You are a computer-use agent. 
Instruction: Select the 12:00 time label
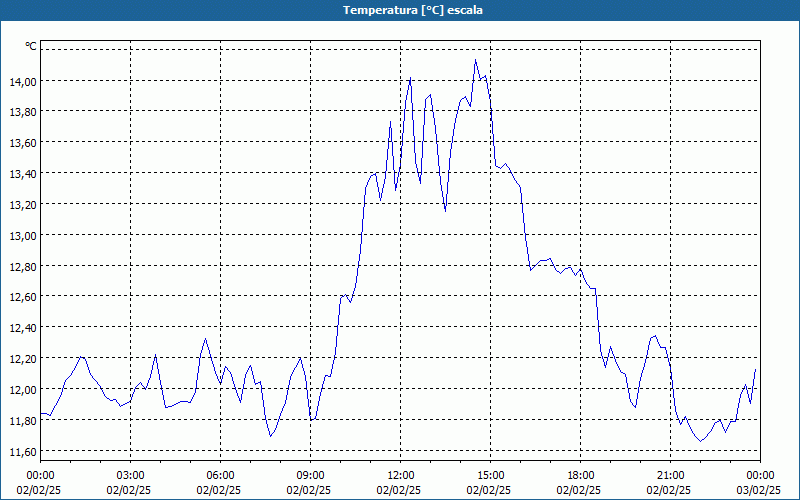(401, 475)
